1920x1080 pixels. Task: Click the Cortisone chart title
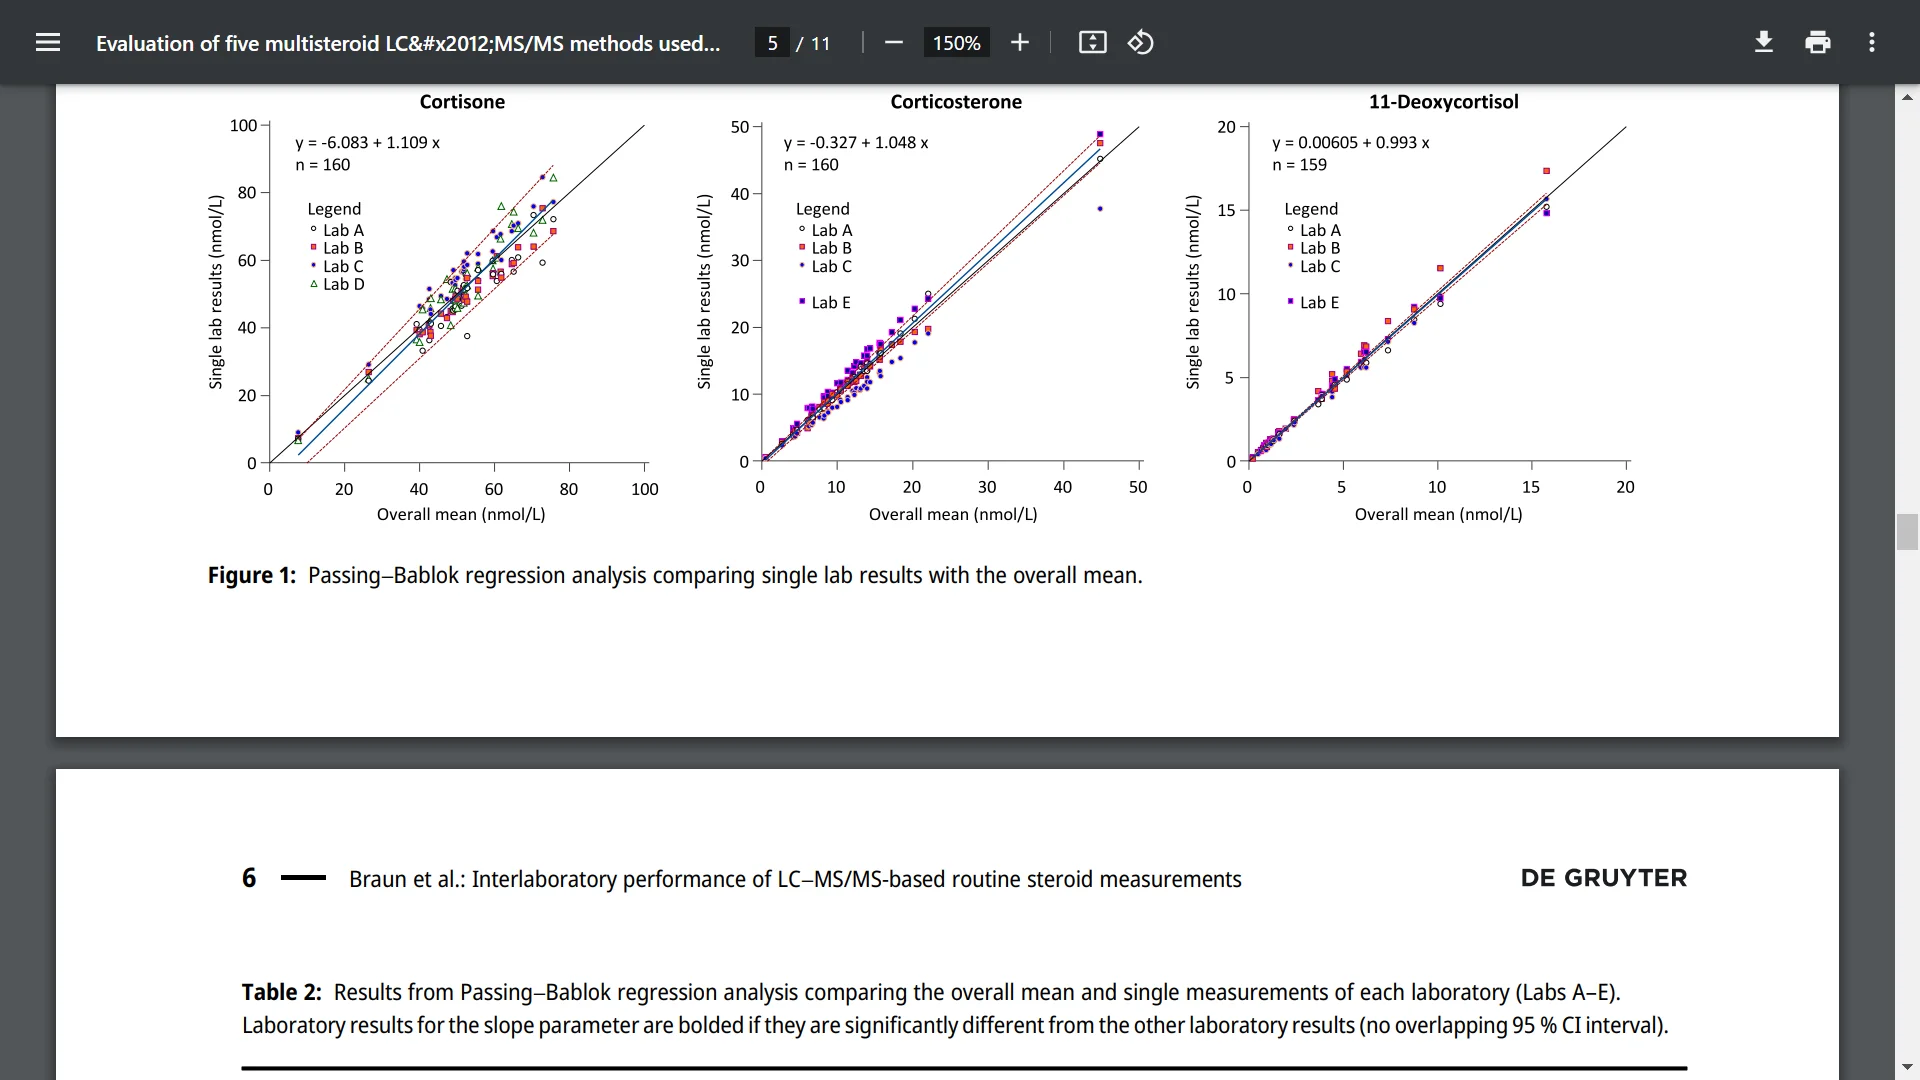click(x=462, y=101)
